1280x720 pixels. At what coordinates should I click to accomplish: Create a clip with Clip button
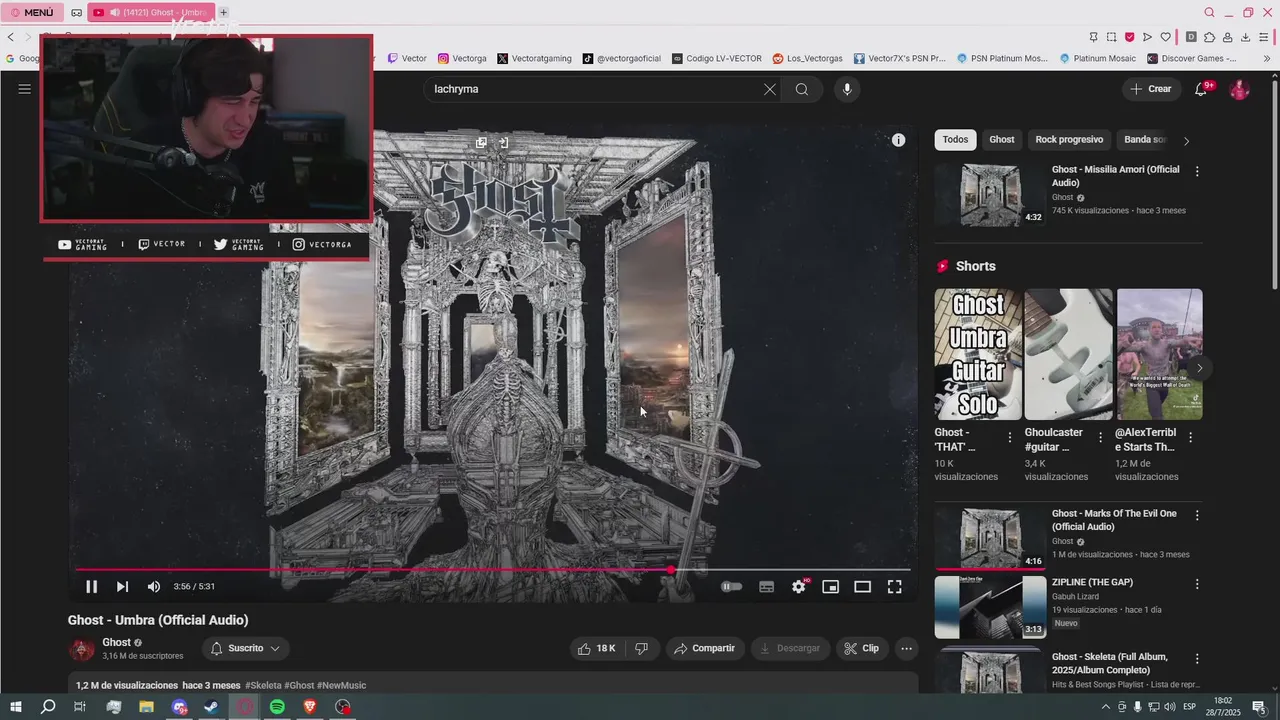click(862, 648)
